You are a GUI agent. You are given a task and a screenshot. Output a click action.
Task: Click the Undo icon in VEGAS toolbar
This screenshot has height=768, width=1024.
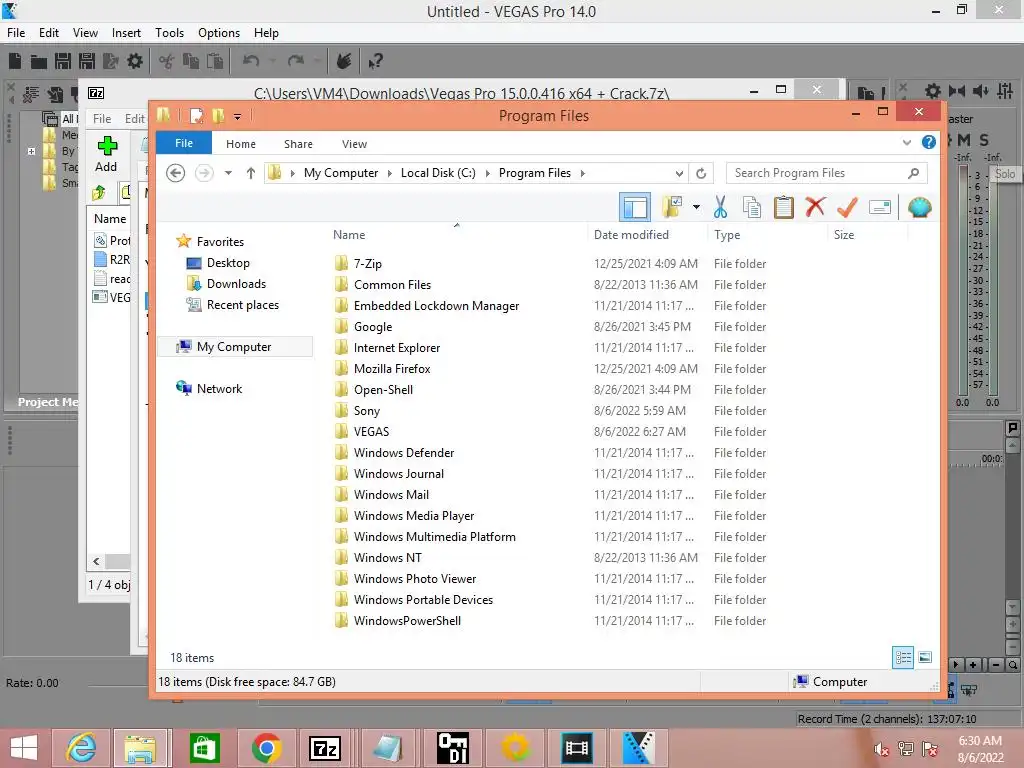click(251, 61)
